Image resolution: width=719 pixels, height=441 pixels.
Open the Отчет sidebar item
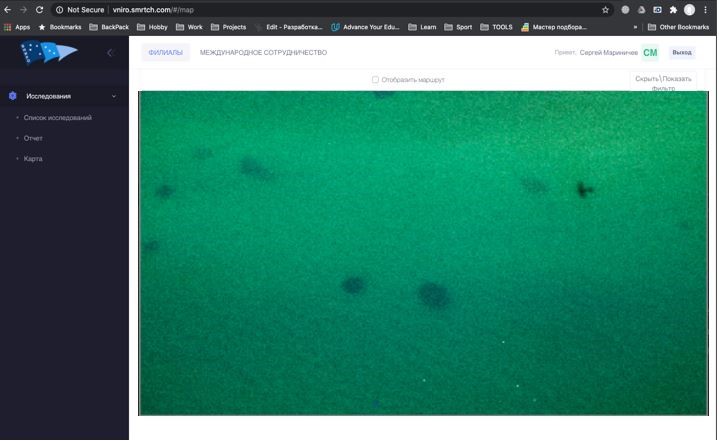click(x=33, y=138)
